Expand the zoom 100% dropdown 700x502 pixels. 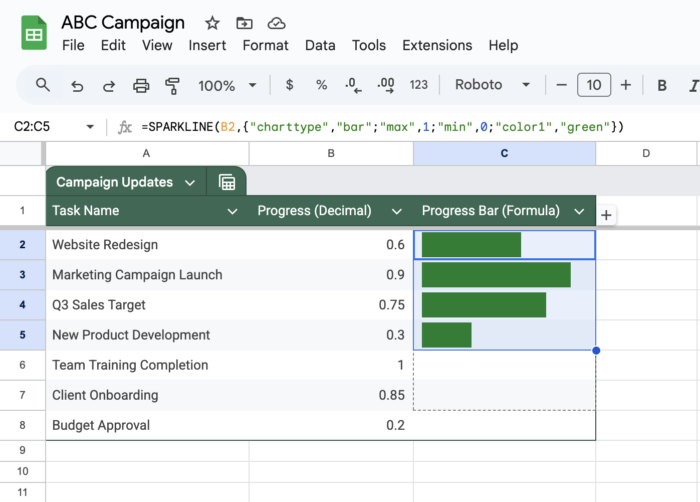pyautogui.click(x=227, y=85)
